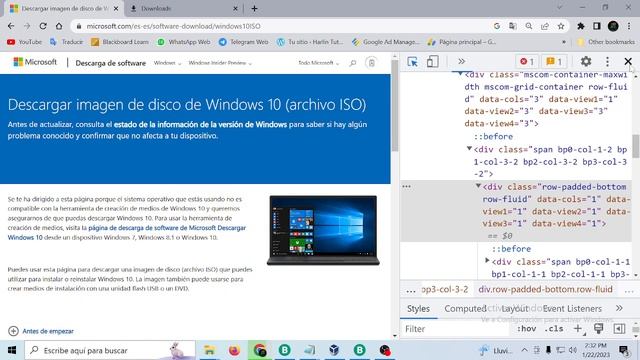Open YouTube bookmark
This screenshot has height=360, width=640.
24,42
